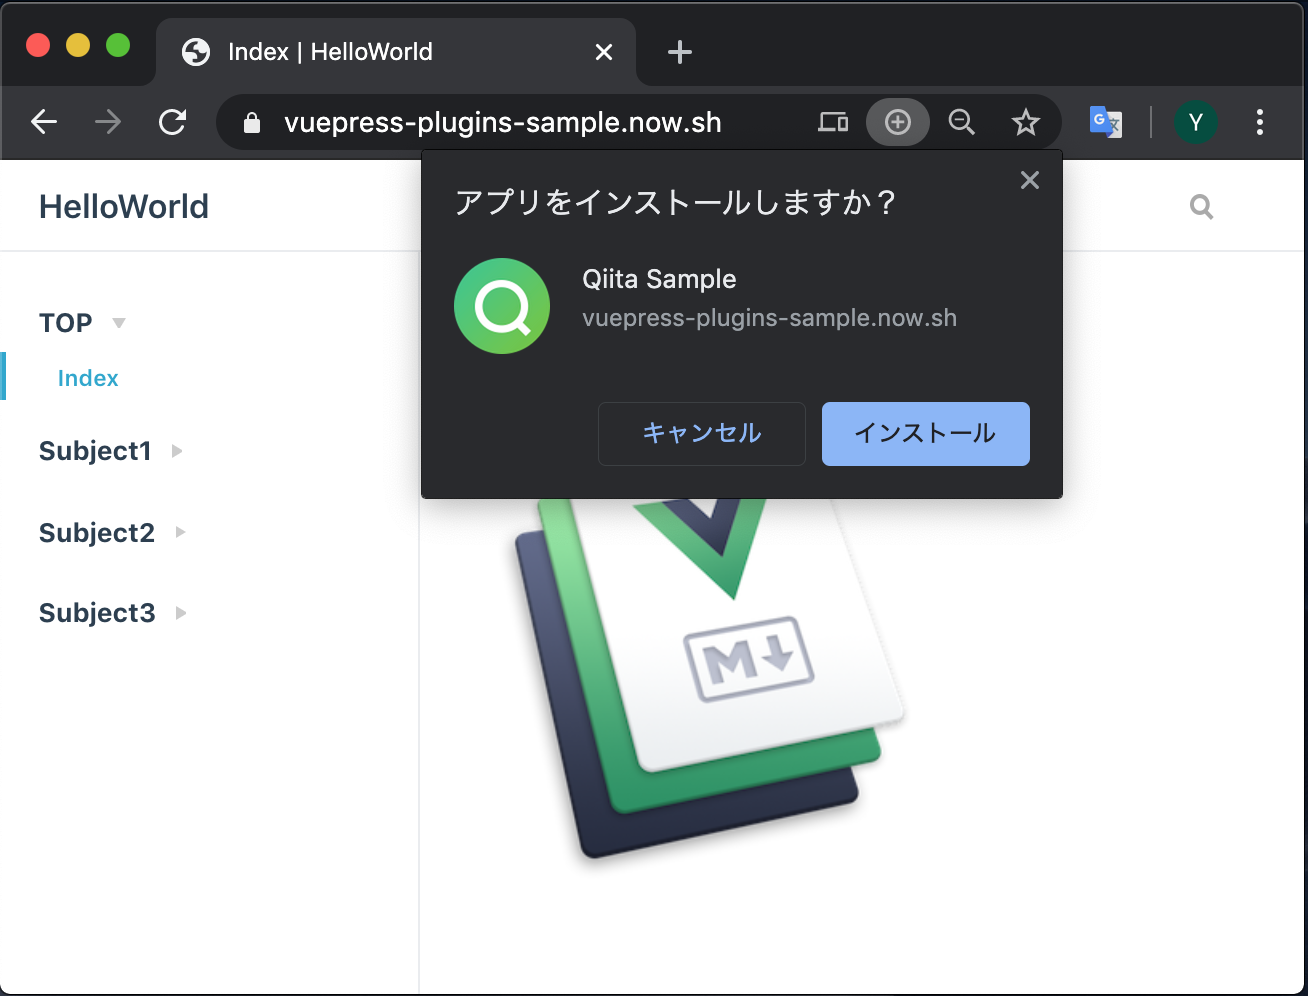Go back with the browser back arrow

click(44, 122)
